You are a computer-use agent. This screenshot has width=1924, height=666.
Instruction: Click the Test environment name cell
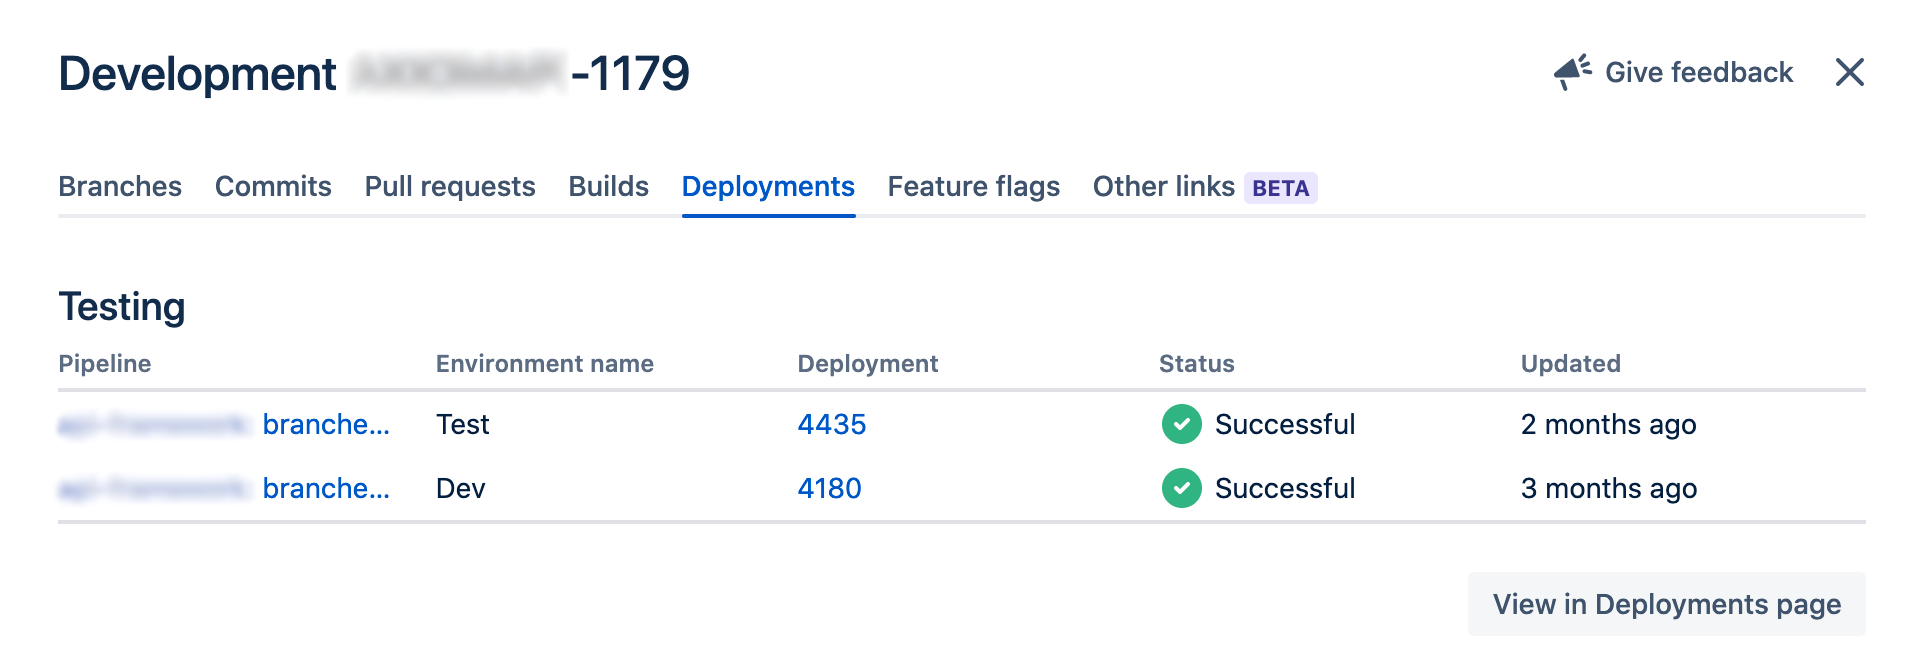(463, 424)
